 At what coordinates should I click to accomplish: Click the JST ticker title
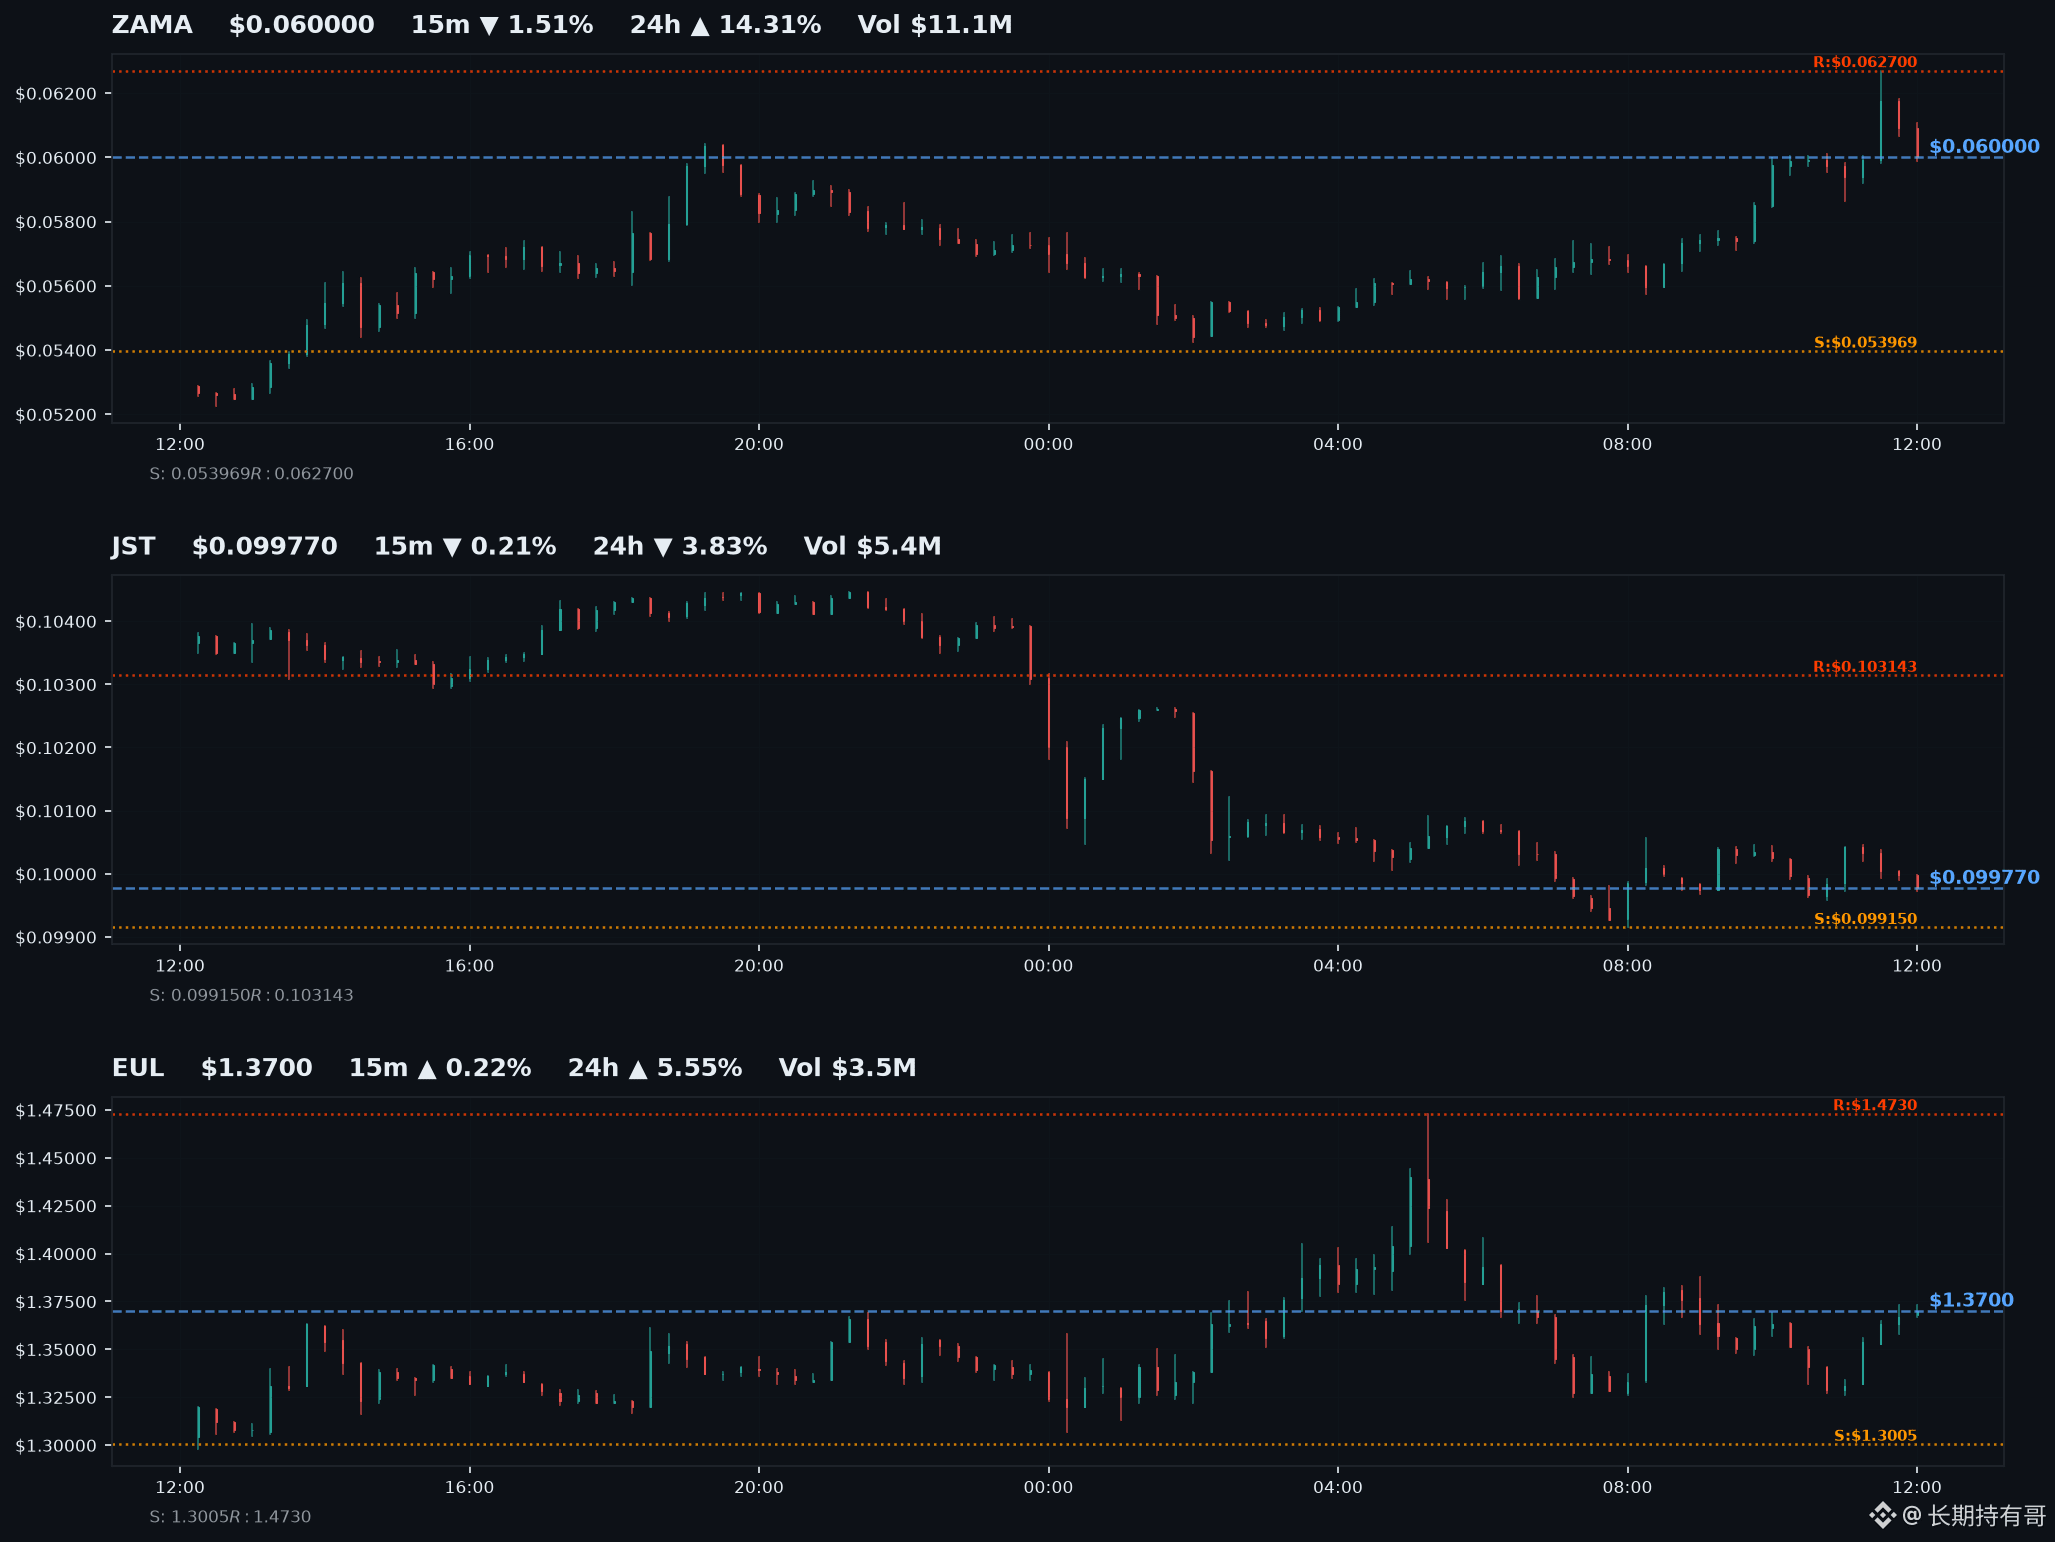point(133,547)
